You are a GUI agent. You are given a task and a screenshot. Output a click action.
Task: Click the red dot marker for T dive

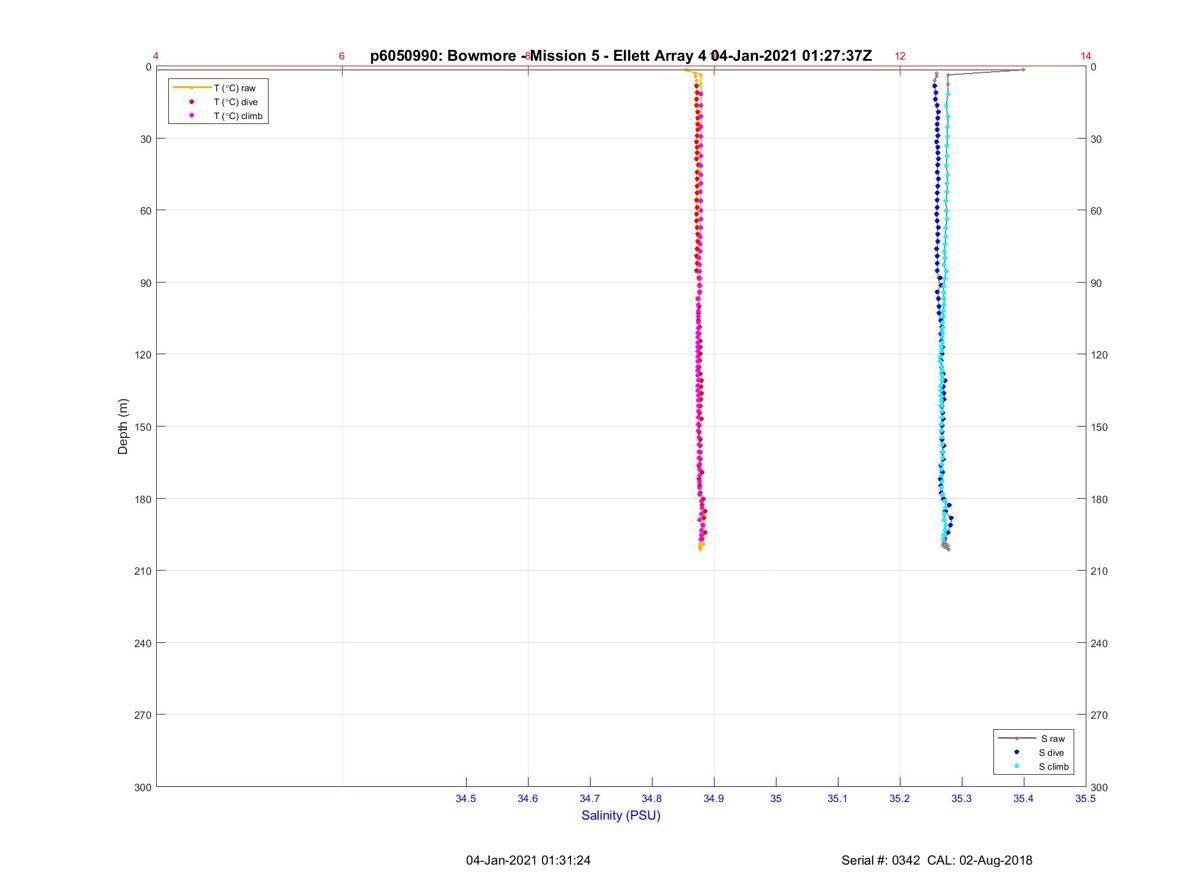(192, 102)
